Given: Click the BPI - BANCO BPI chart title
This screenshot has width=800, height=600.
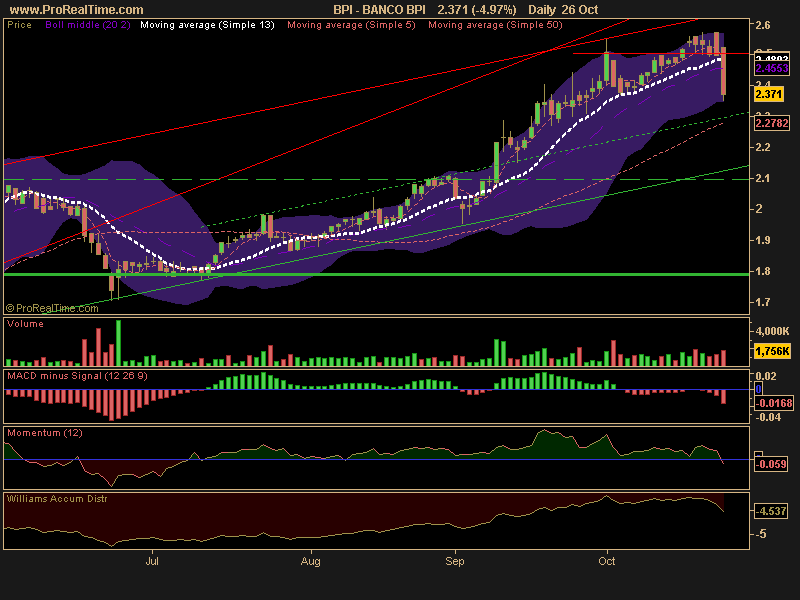Looking at the screenshot, I should (379, 8).
